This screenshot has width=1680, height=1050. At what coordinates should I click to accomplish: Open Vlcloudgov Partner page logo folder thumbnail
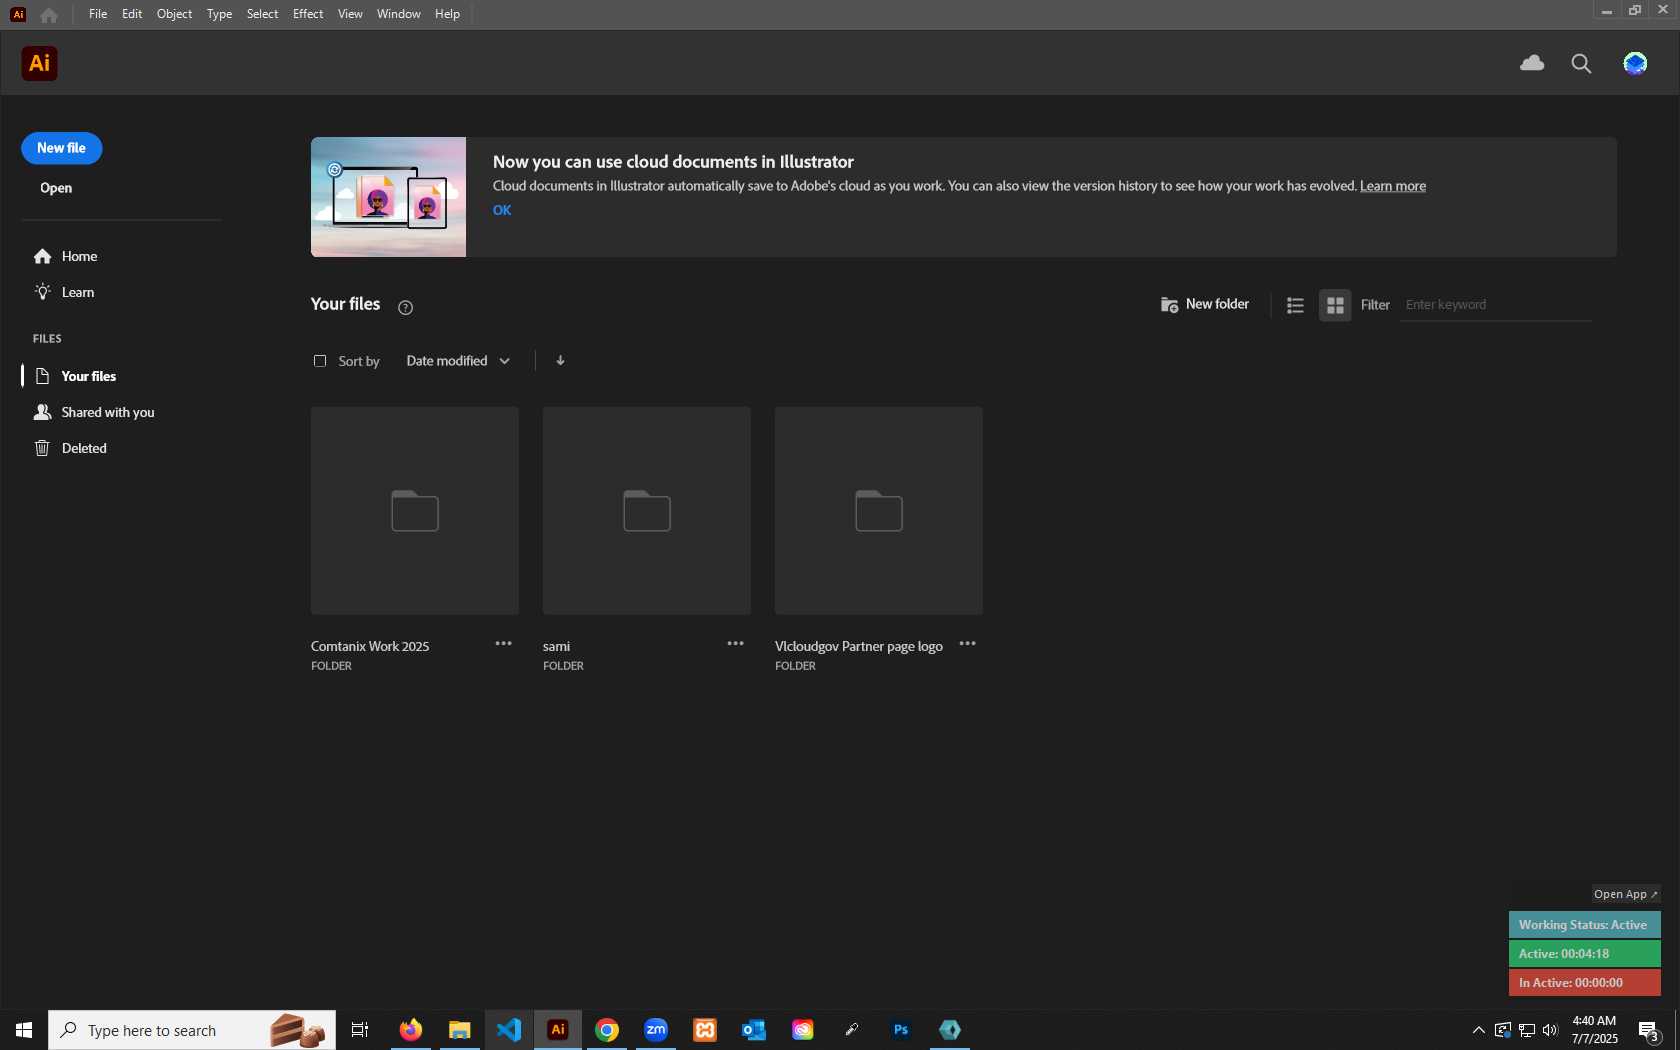click(879, 510)
